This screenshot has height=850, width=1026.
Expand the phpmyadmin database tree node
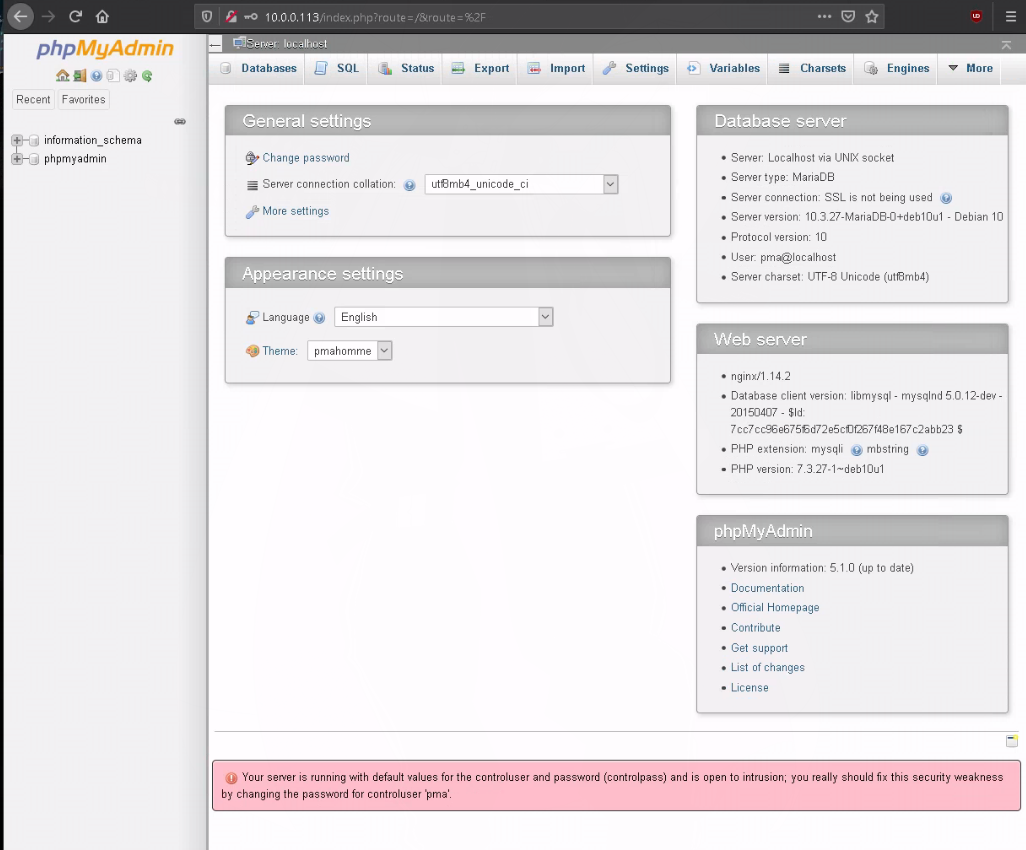(x=17, y=158)
